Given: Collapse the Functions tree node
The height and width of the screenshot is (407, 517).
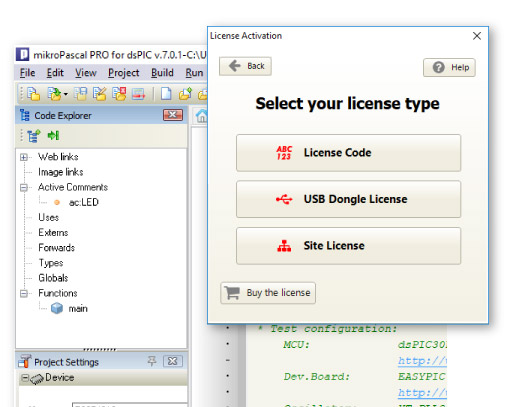Looking at the screenshot, I should (24, 293).
